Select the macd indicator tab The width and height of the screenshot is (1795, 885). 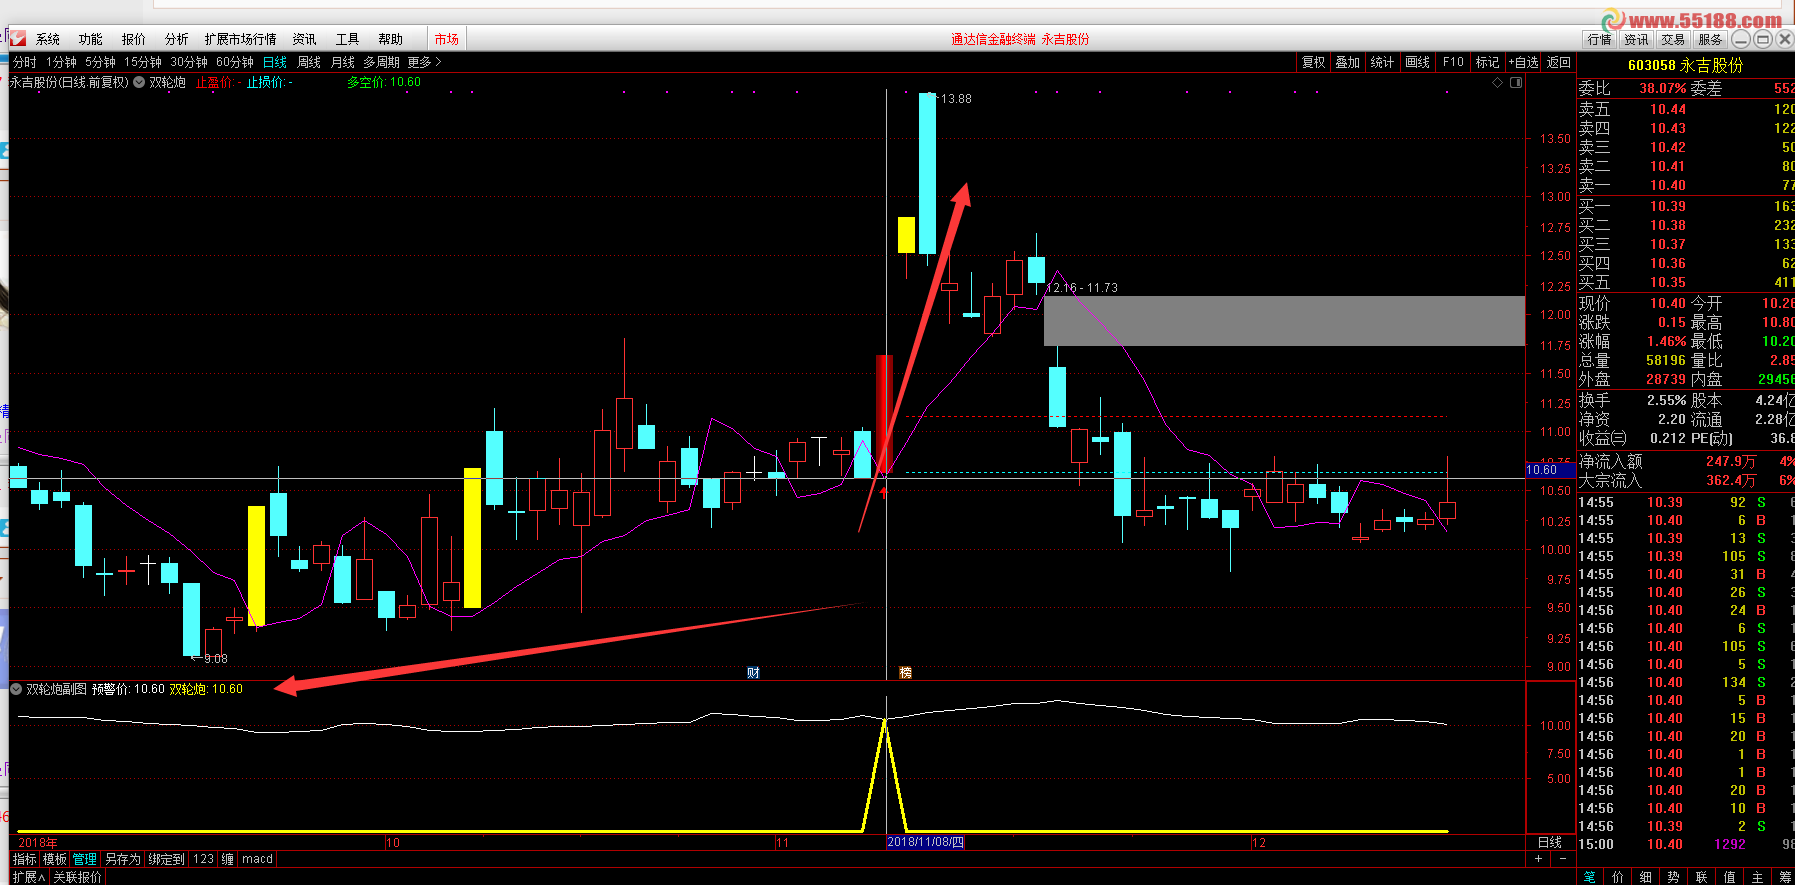(257, 859)
